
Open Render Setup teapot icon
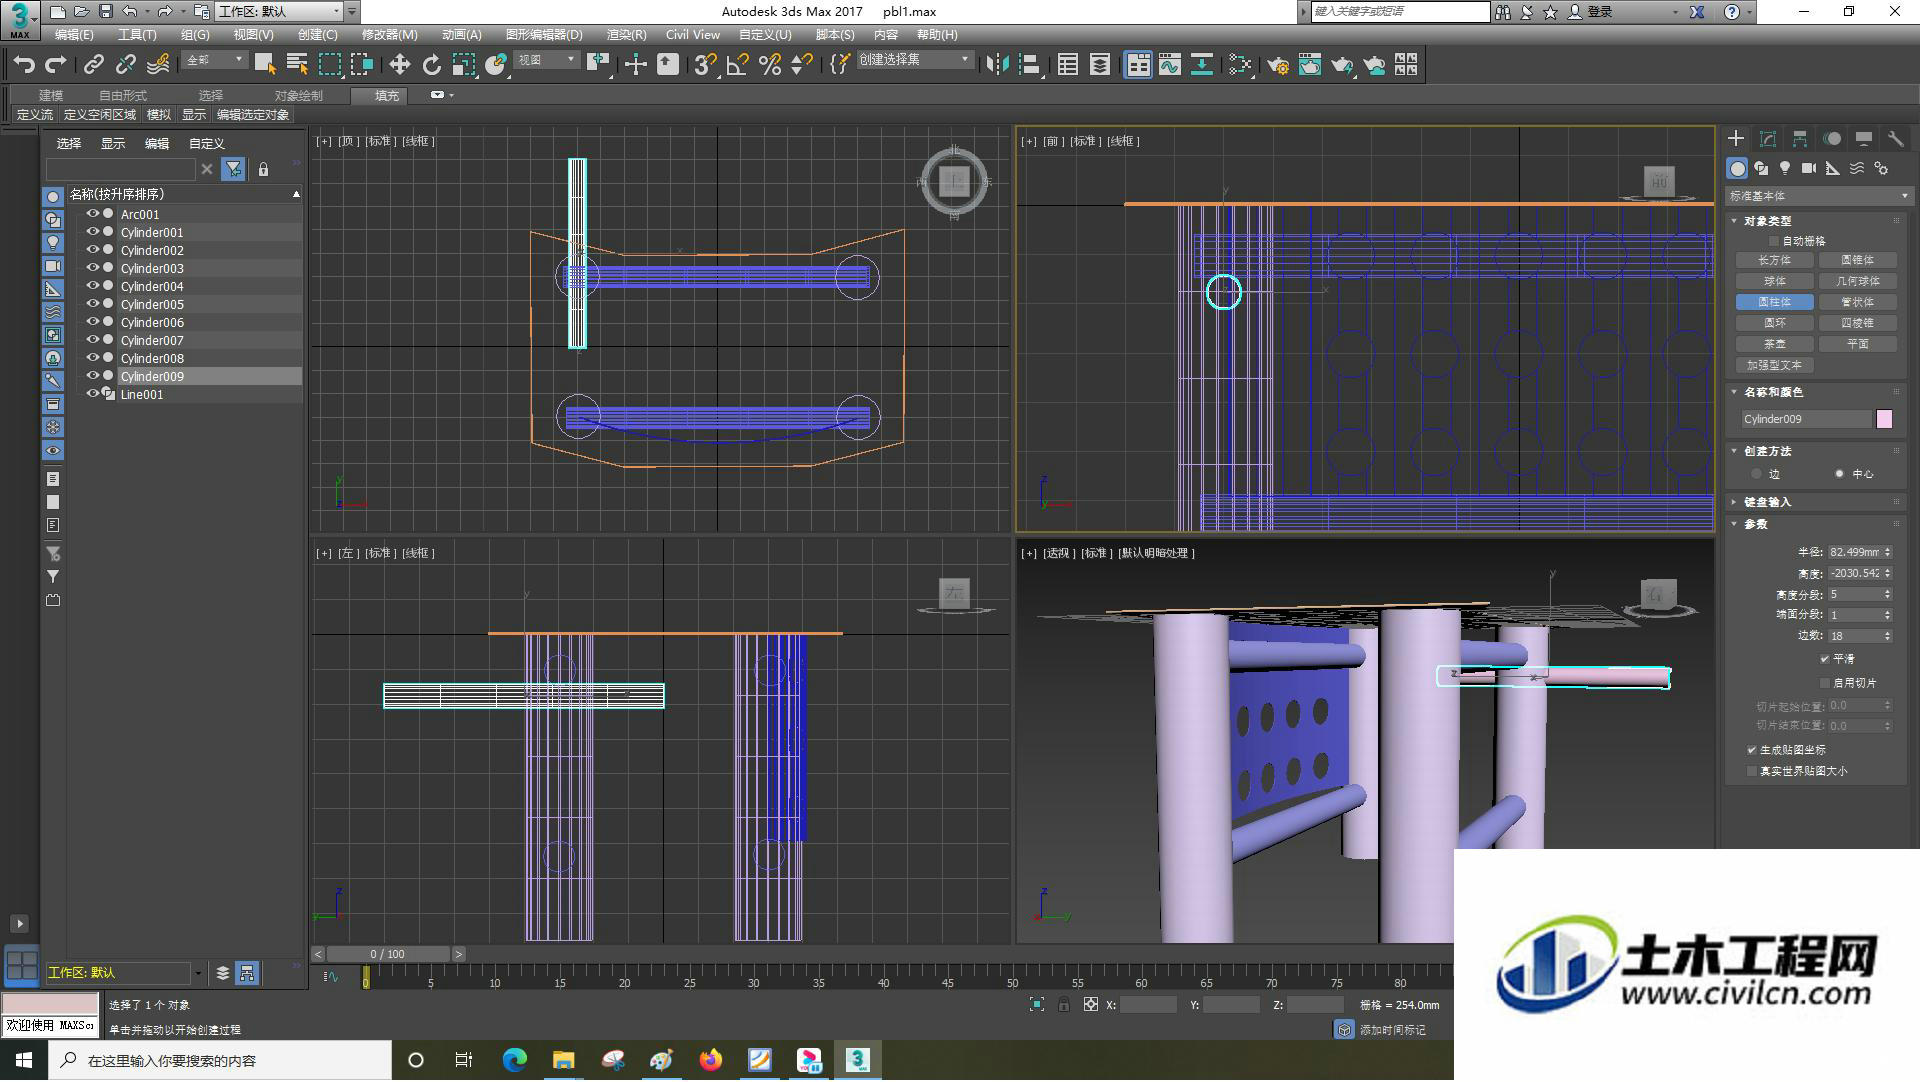click(1277, 65)
